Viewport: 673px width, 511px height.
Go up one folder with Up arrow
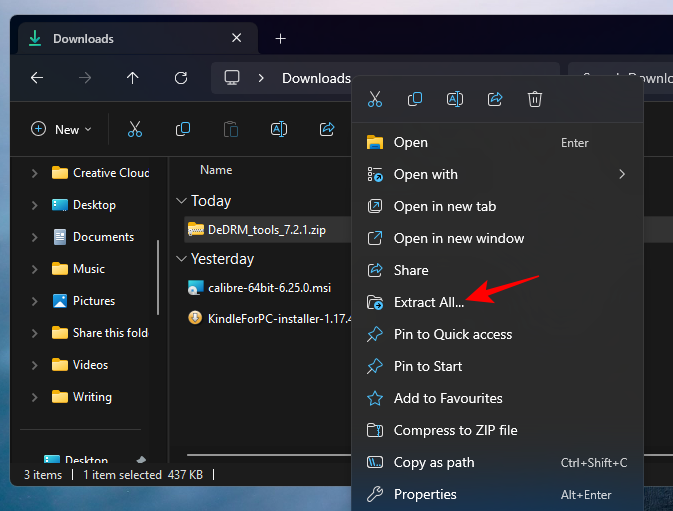(133, 78)
